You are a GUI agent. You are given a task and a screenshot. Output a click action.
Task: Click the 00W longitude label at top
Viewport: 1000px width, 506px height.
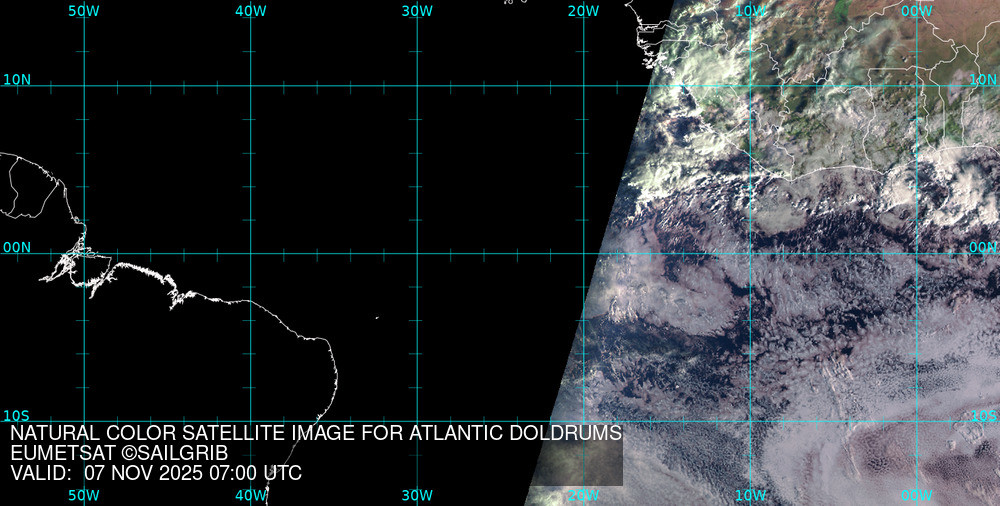(916, 11)
